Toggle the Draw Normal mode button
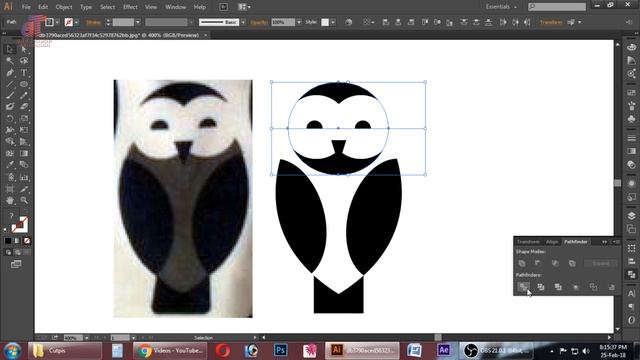 click(8, 253)
